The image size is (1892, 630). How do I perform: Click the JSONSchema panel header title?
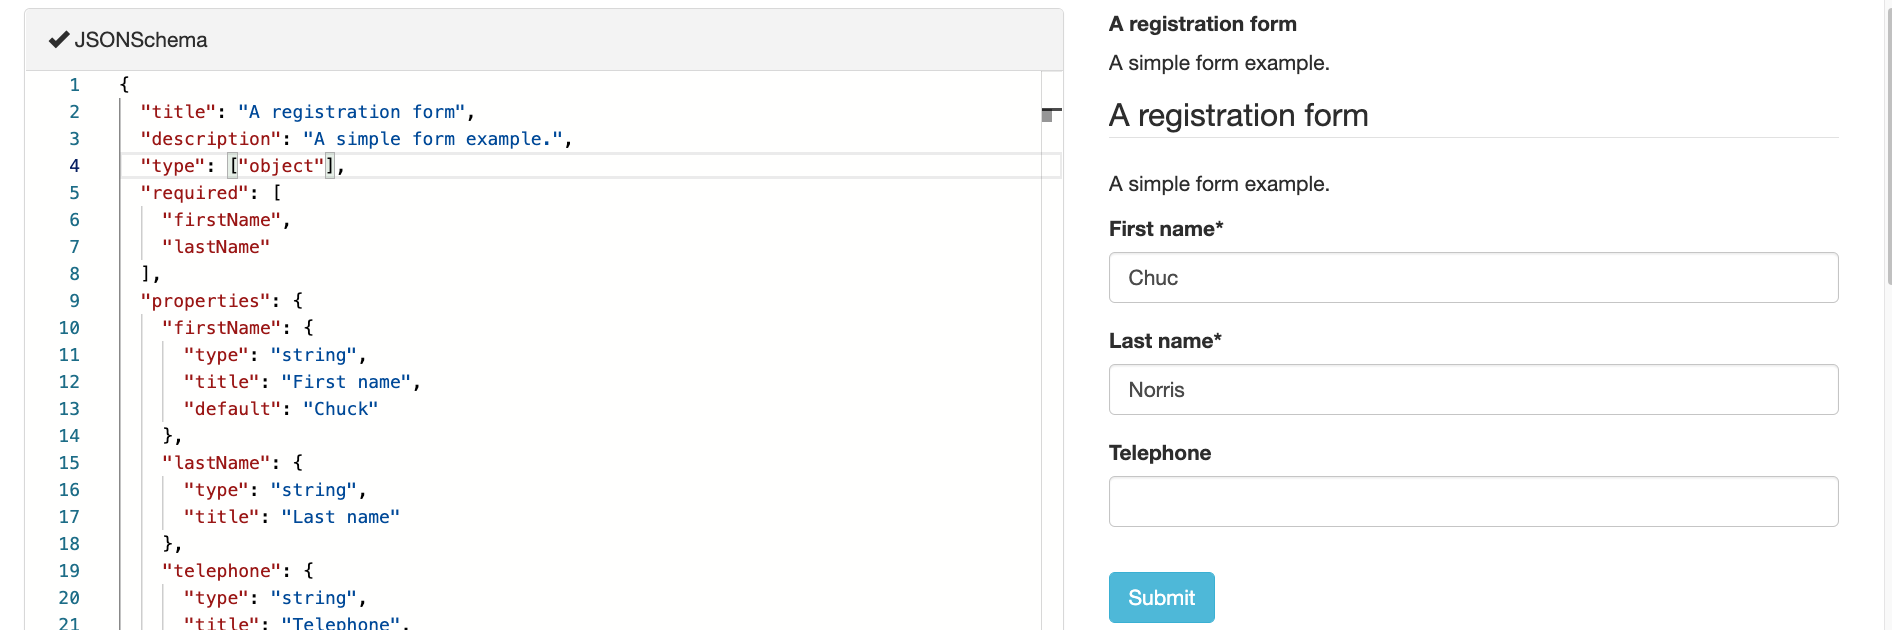click(x=141, y=40)
